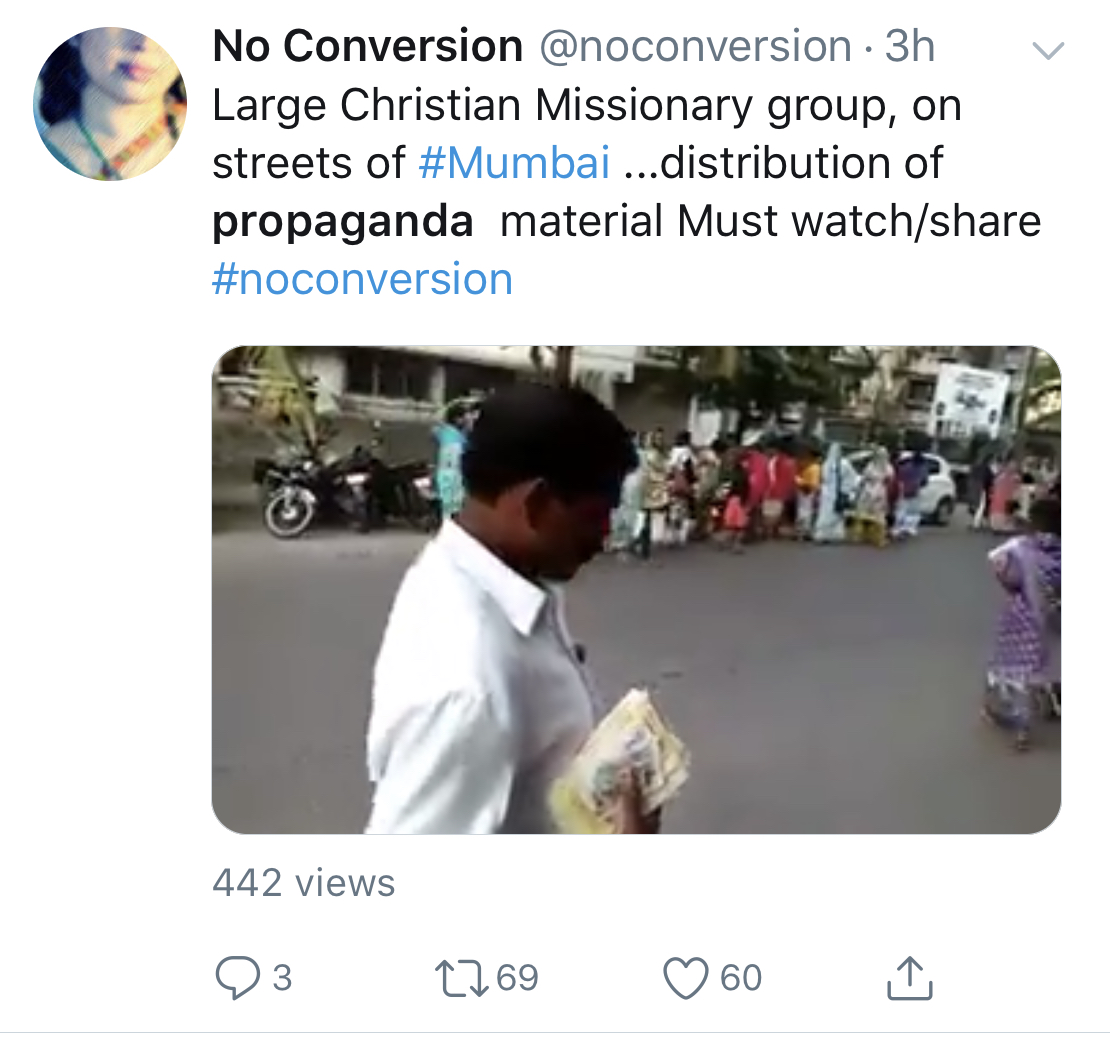This screenshot has width=1110, height=1042.
Task: Click the No Conversion display name
Action: [363, 45]
